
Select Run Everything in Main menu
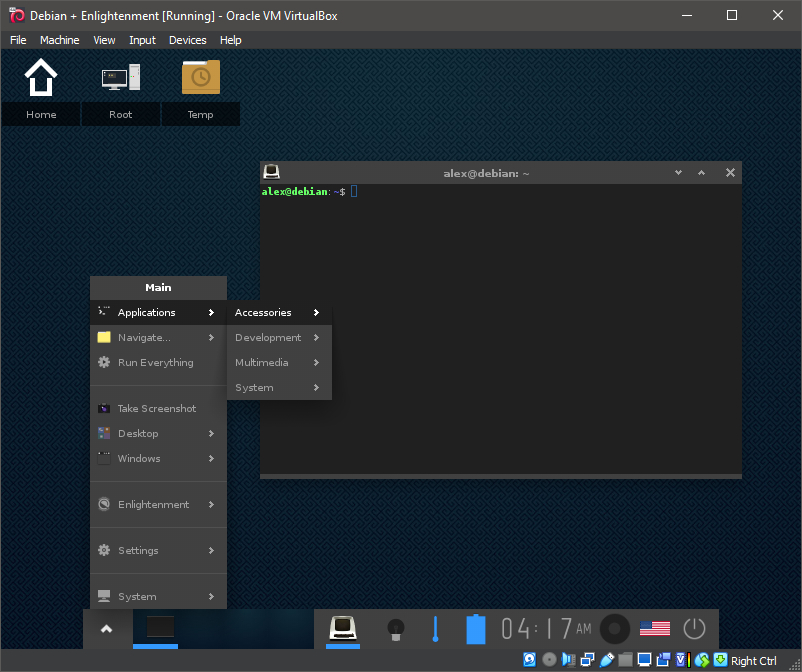click(155, 363)
